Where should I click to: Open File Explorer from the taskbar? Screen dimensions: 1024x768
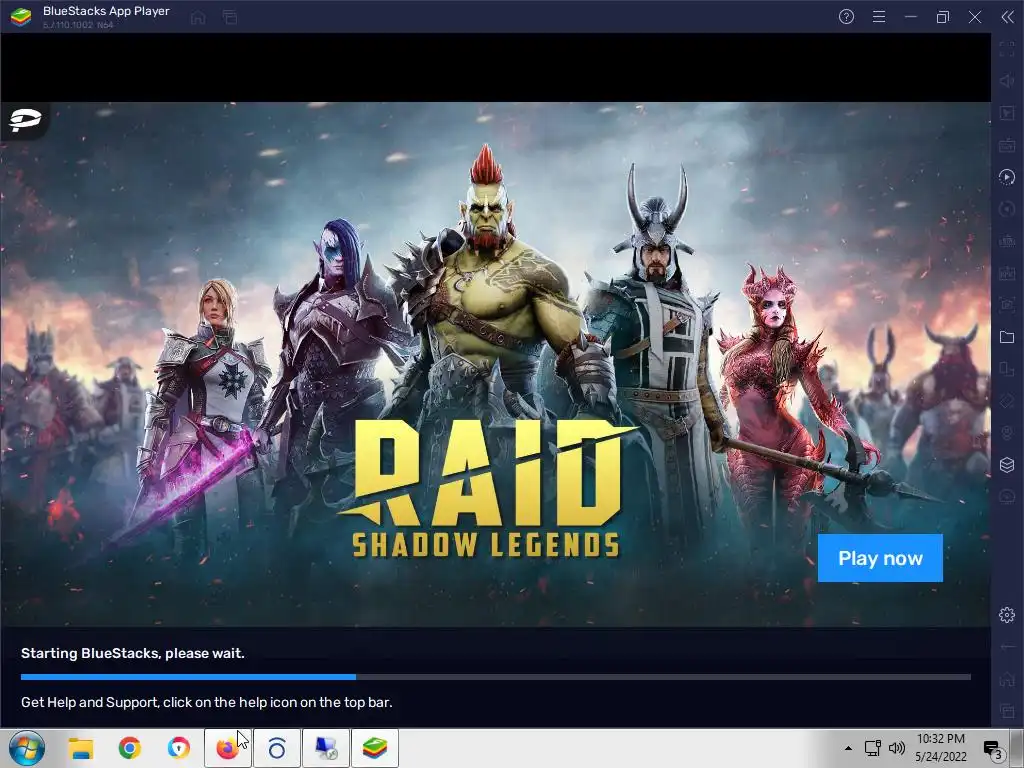81,748
